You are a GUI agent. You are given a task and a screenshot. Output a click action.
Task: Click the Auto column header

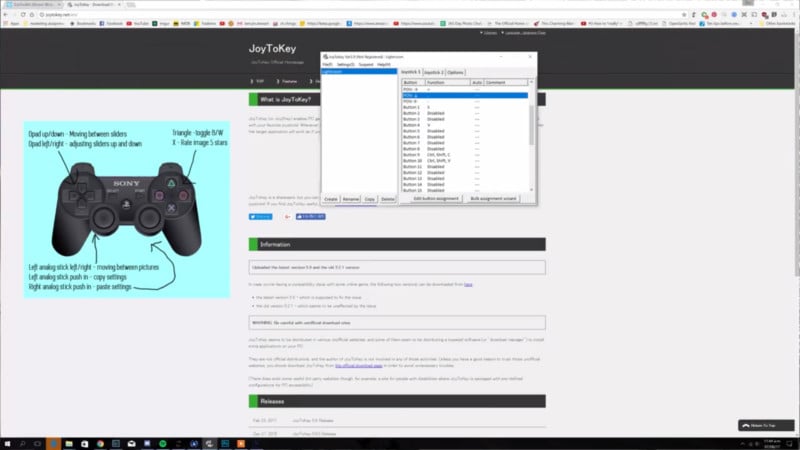click(477, 82)
